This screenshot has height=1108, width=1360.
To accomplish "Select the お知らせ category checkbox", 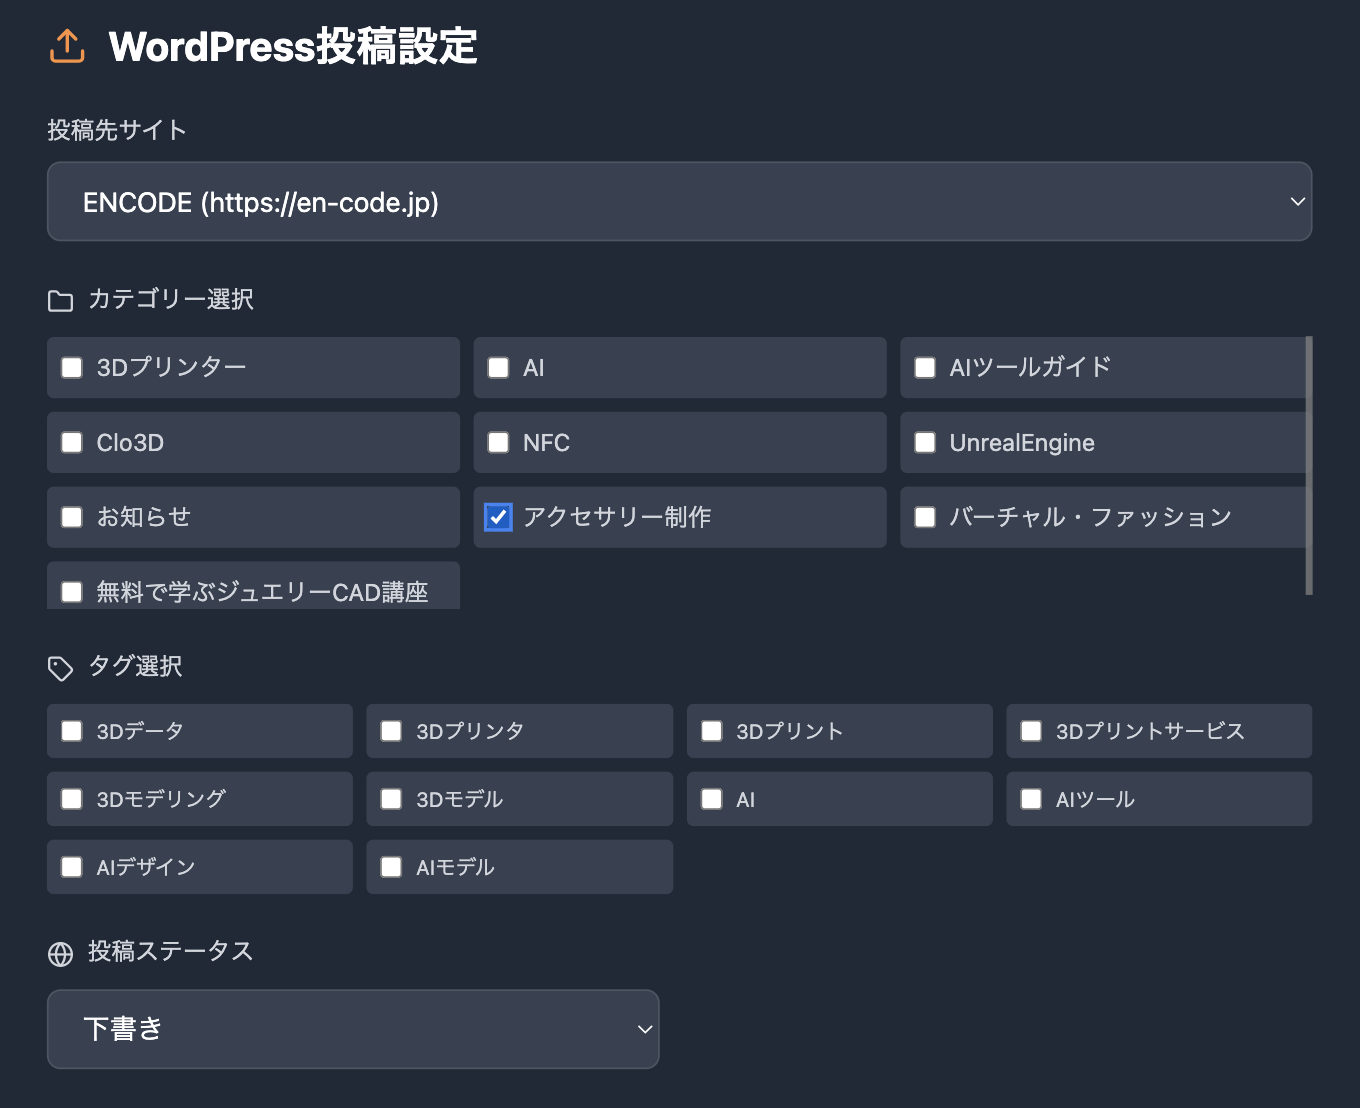I will (72, 517).
